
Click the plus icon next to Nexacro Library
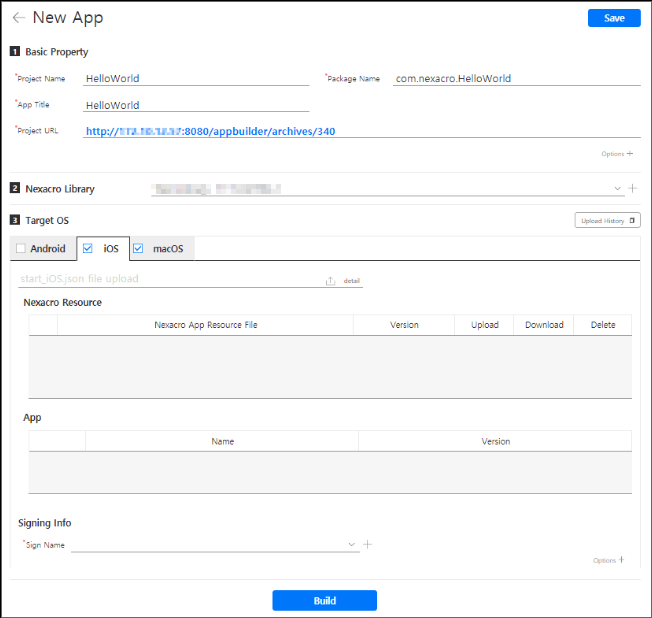(632, 188)
